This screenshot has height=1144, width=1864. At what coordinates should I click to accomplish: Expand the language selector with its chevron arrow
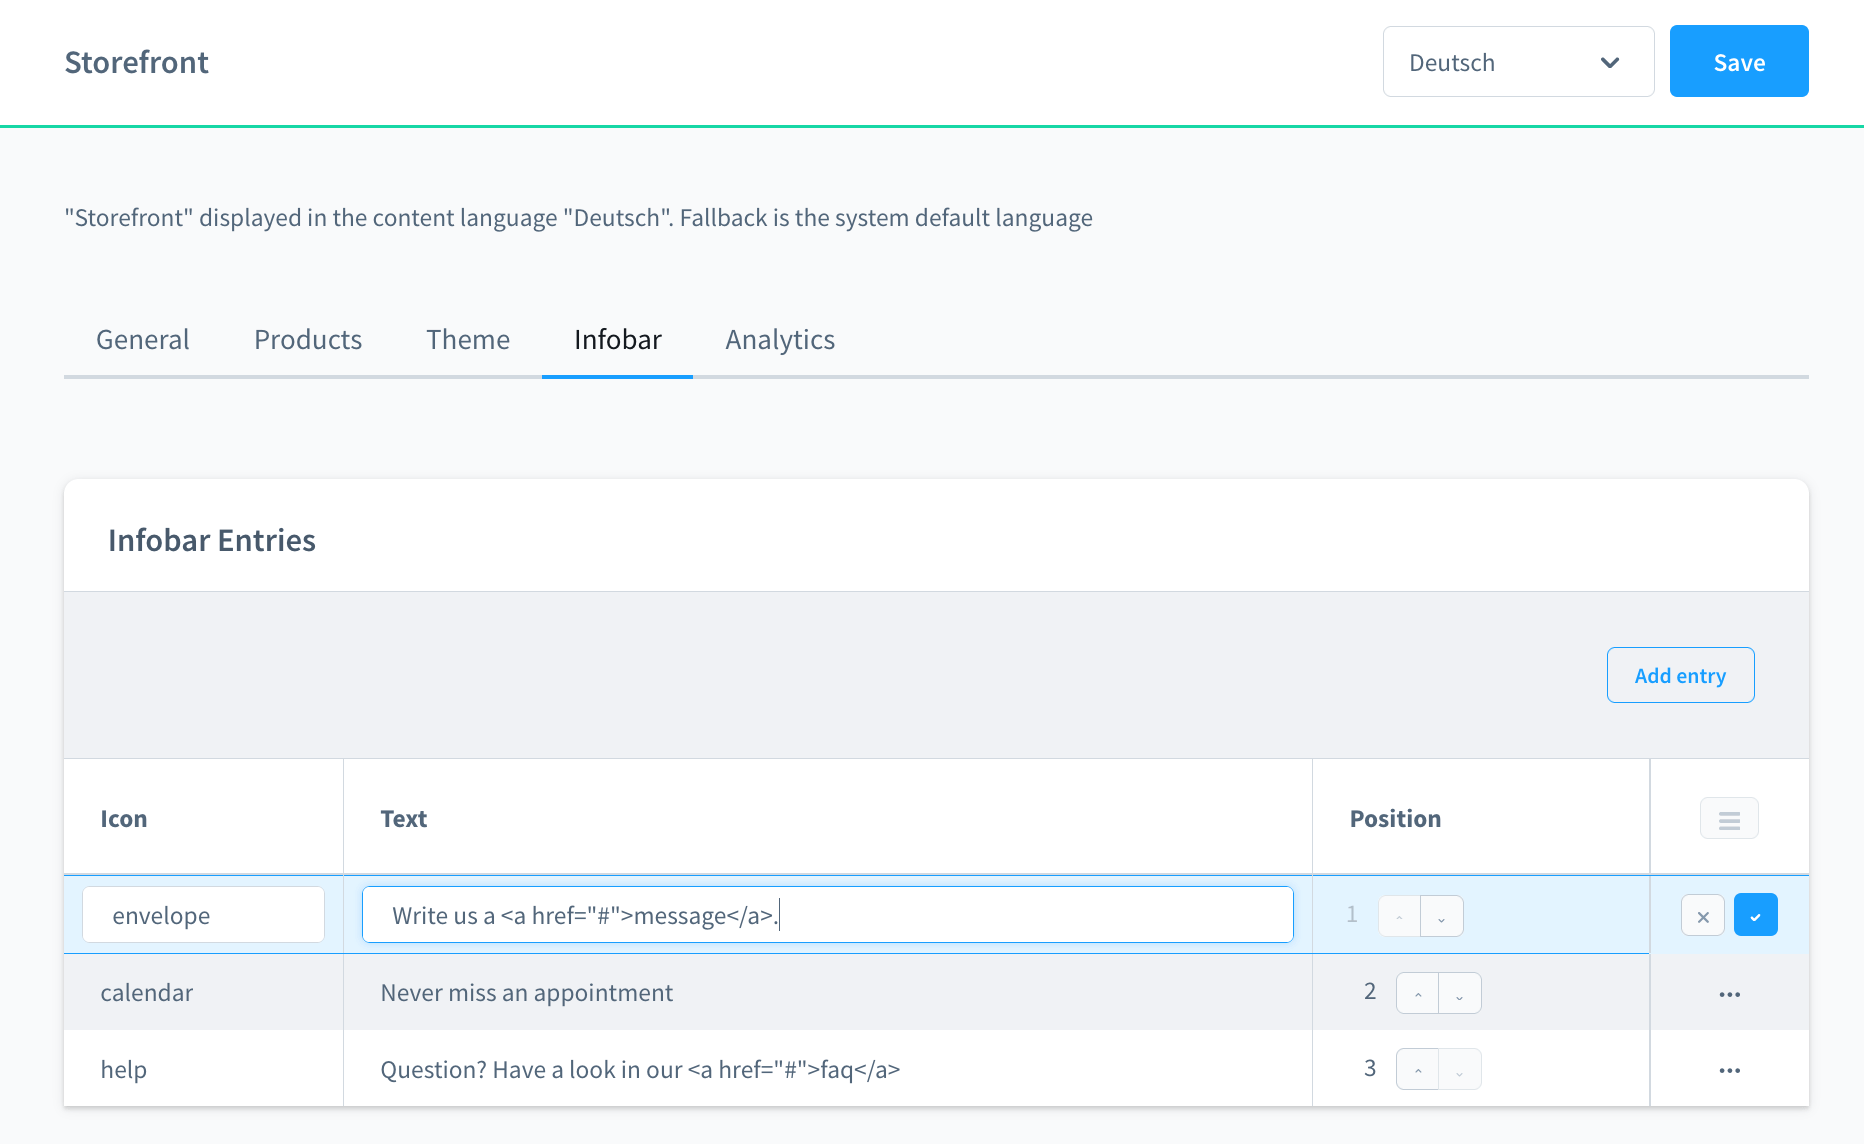coord(1609,62)
